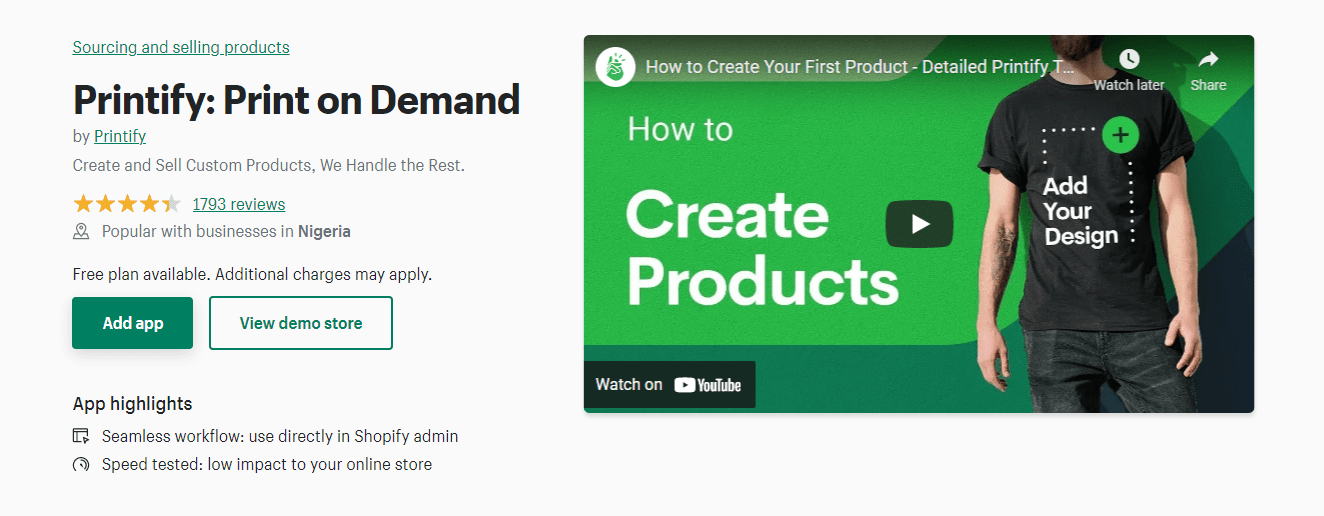
Task: Click the Speed tested gauge icon
Action: tap(81, 464)
